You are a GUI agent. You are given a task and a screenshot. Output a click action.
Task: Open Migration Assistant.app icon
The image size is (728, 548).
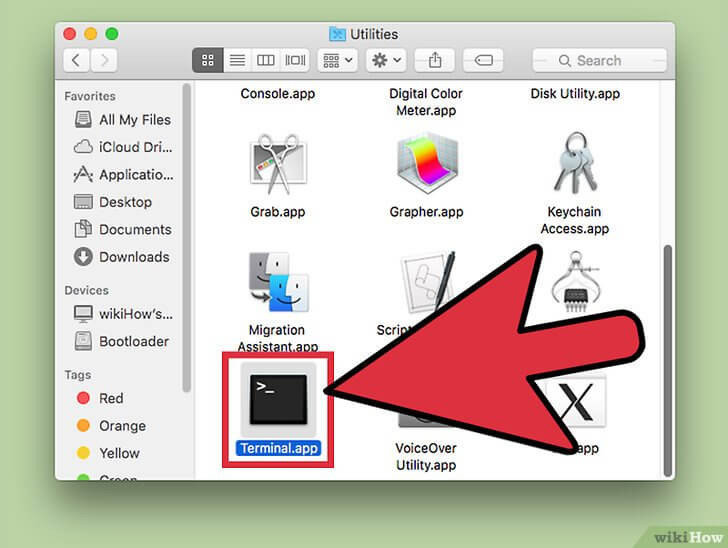click(x=278, y=283)
